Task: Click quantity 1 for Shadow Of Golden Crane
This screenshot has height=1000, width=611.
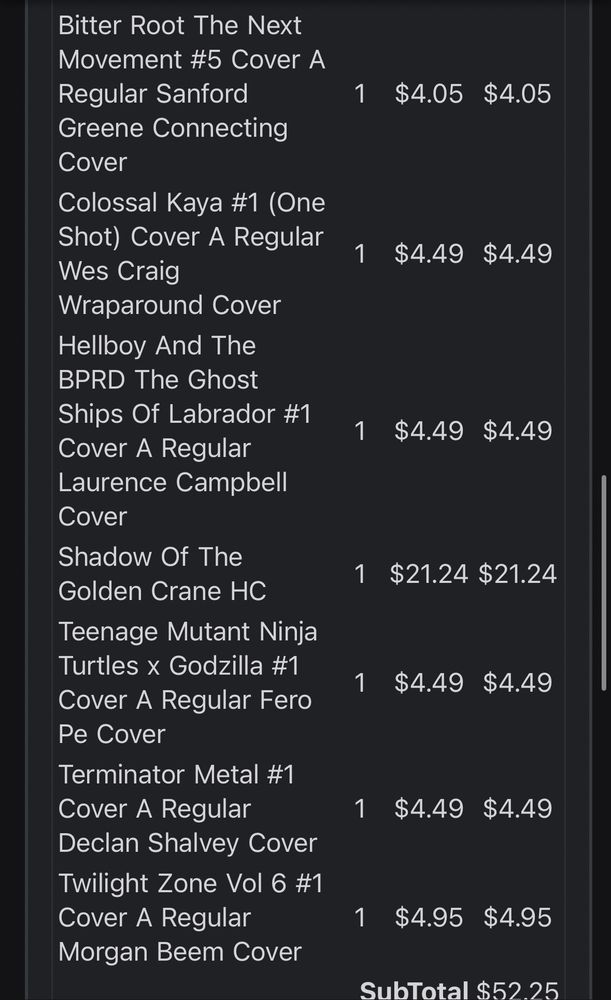Action: (x=360, y=574)
